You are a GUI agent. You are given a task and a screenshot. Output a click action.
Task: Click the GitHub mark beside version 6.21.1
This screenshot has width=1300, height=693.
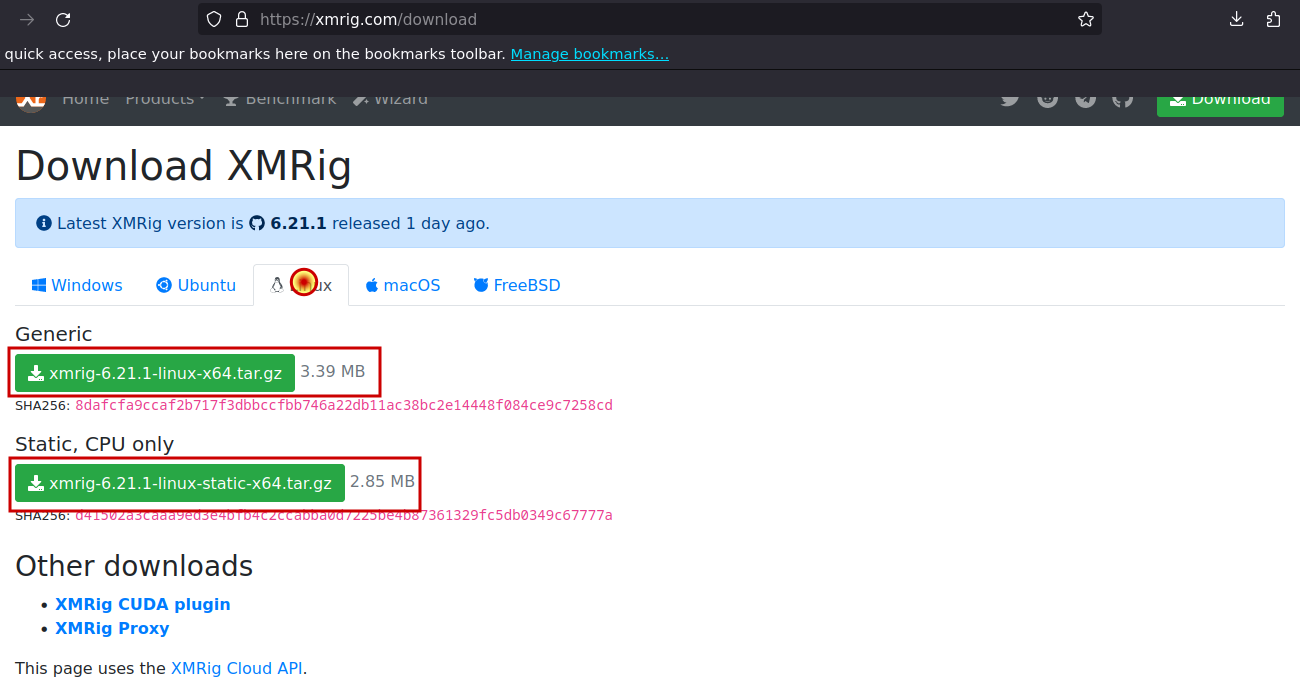point(257,223)
